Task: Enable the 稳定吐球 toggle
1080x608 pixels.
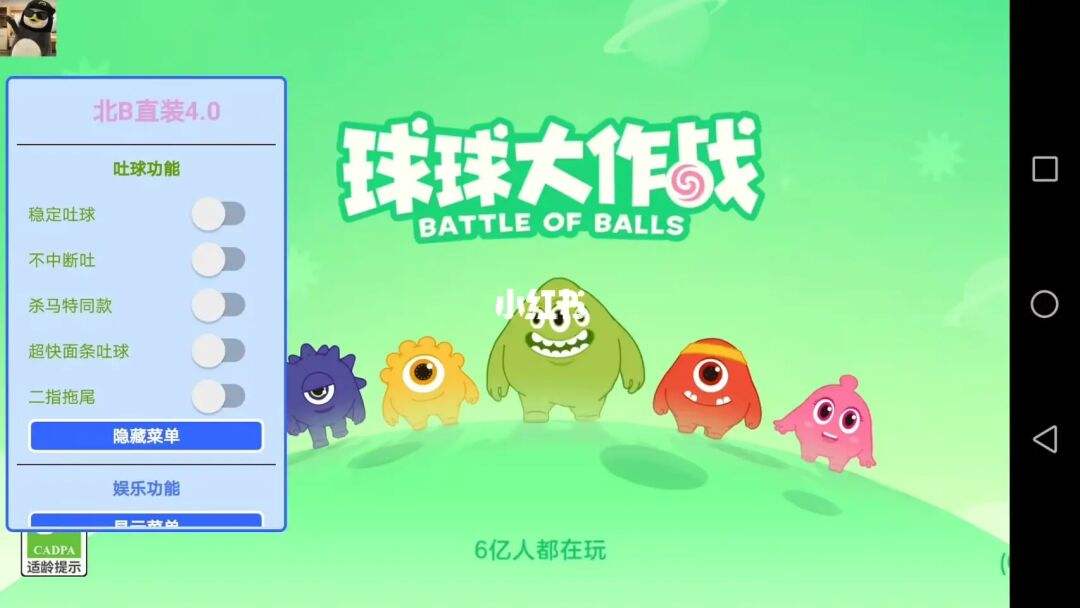Action: (x=218, y=214)
